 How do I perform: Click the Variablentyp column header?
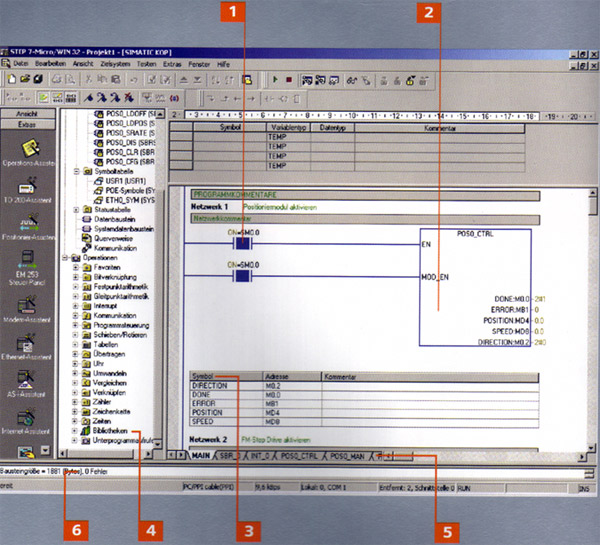click(x=288, y=127)
